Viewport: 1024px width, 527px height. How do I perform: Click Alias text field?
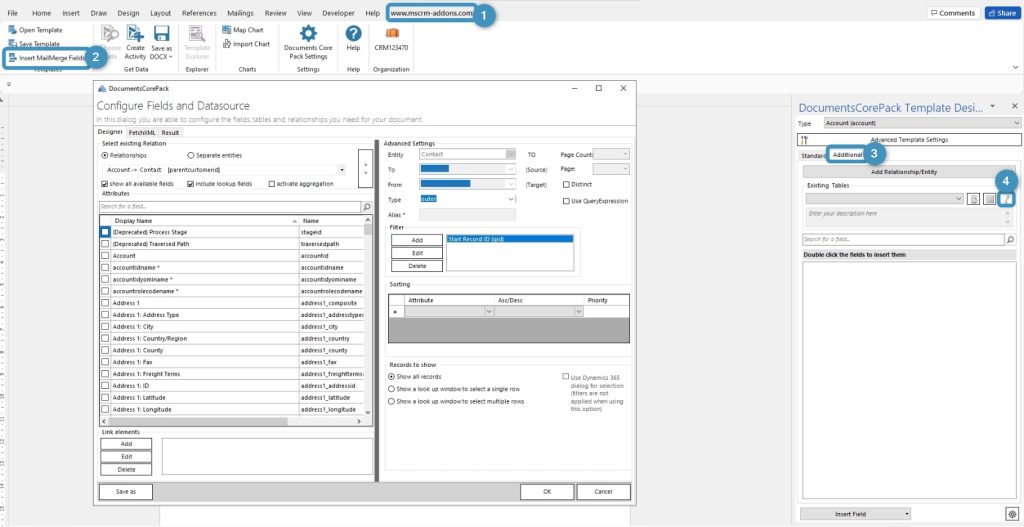pos(468,214)
